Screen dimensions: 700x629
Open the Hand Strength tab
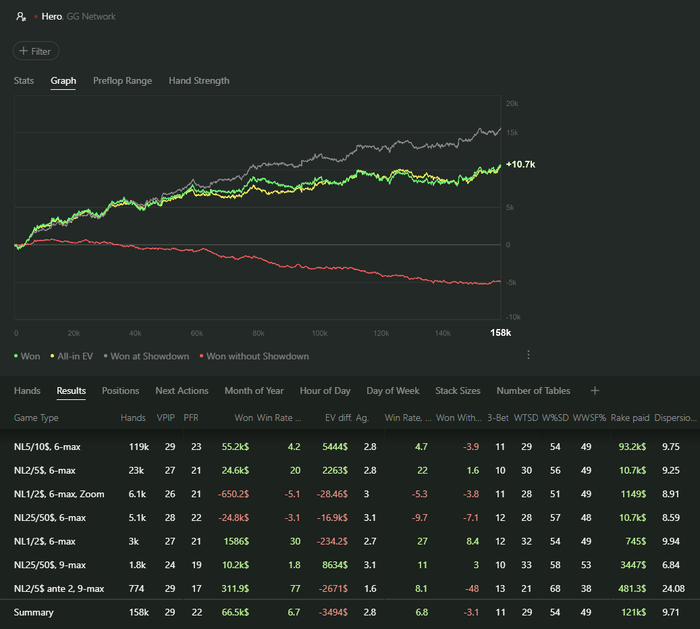(x=199, y=81)
